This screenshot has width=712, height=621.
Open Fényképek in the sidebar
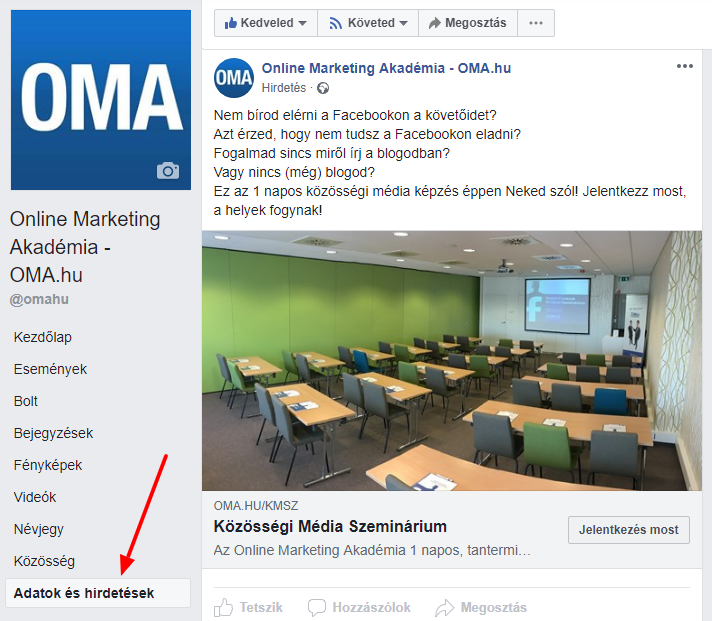coord(48,465)
